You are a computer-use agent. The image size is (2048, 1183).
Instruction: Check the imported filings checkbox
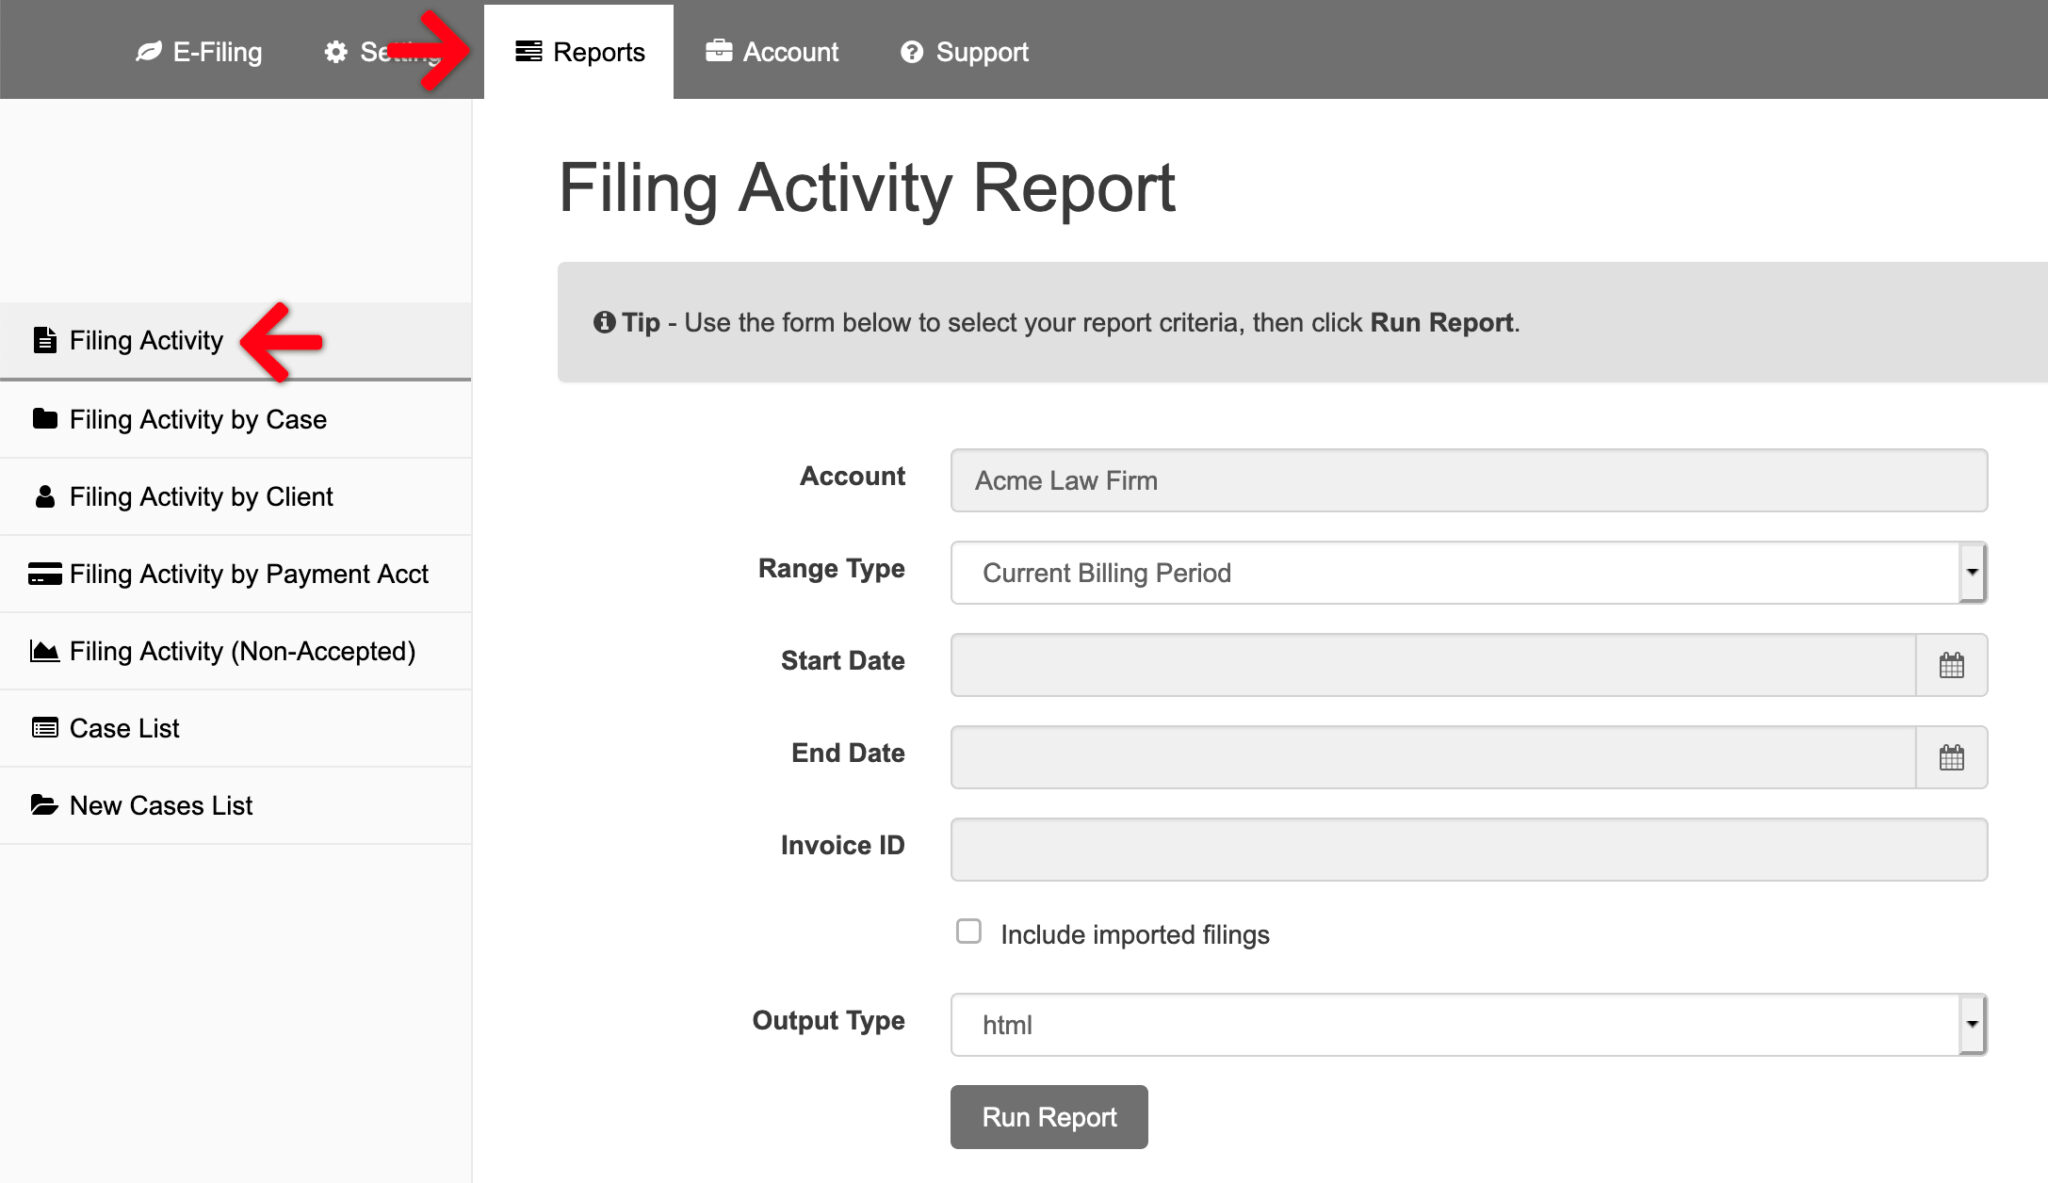coord(970,934)
